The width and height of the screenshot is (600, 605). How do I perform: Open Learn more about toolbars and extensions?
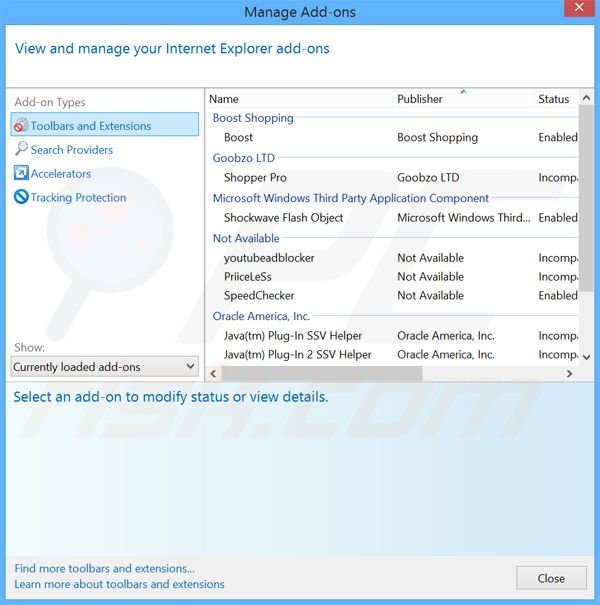pos(119,584)
